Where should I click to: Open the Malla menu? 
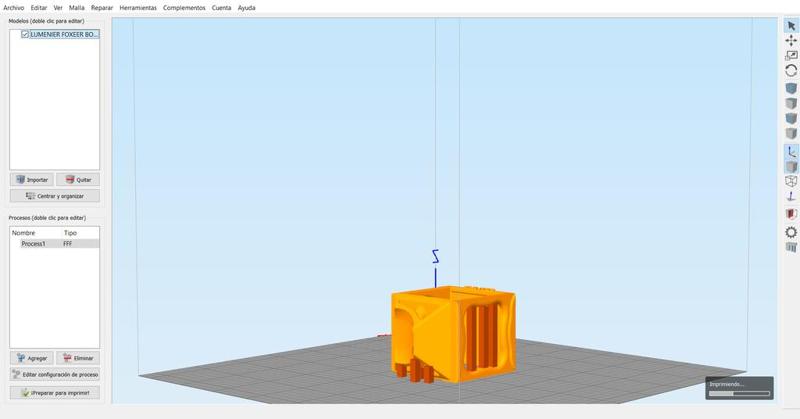point(77,8)
